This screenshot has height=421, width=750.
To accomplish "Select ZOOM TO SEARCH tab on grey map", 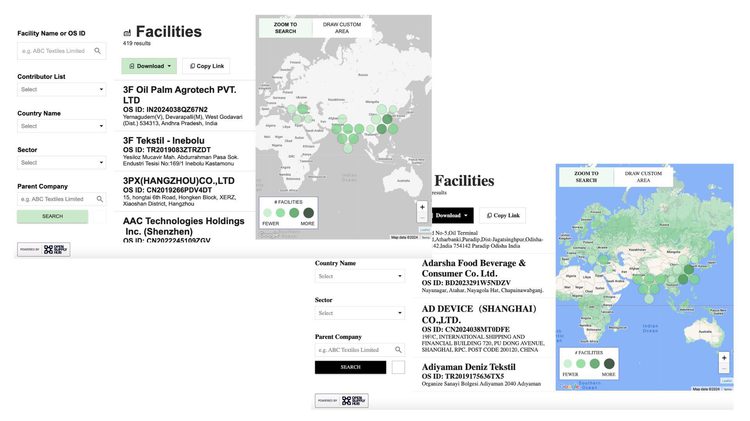I will [286, 28].
